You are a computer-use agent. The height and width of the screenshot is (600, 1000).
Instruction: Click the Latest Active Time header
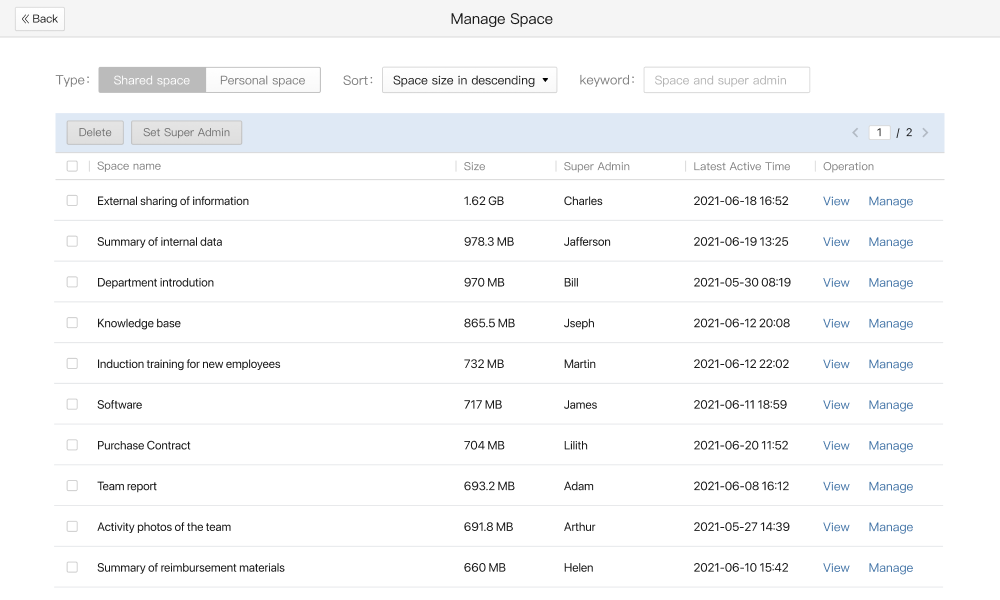point(742,166)
